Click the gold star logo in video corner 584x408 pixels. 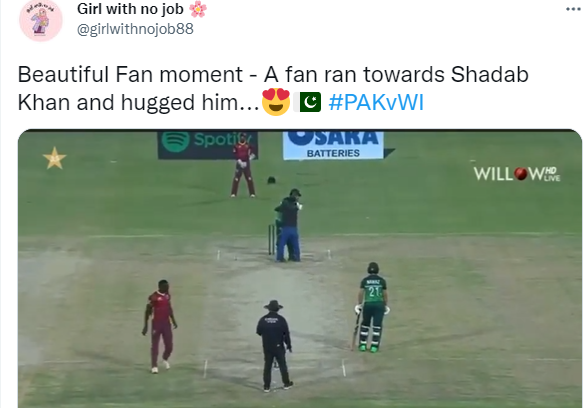tap(55, 158)
